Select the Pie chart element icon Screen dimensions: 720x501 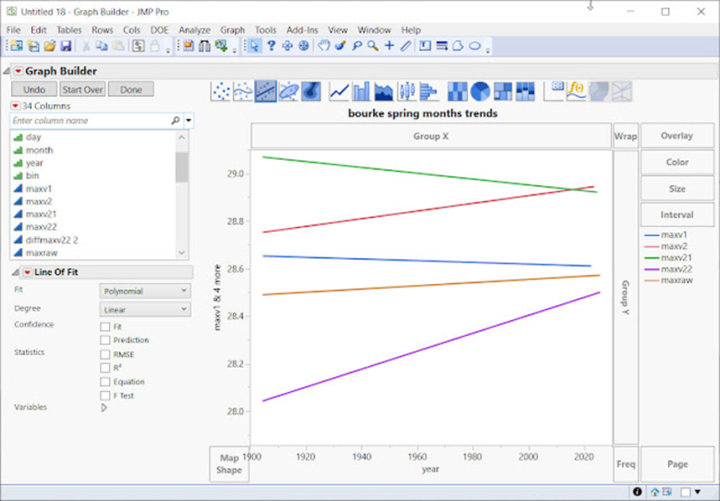pyautogui.click(x=480, y=91)
